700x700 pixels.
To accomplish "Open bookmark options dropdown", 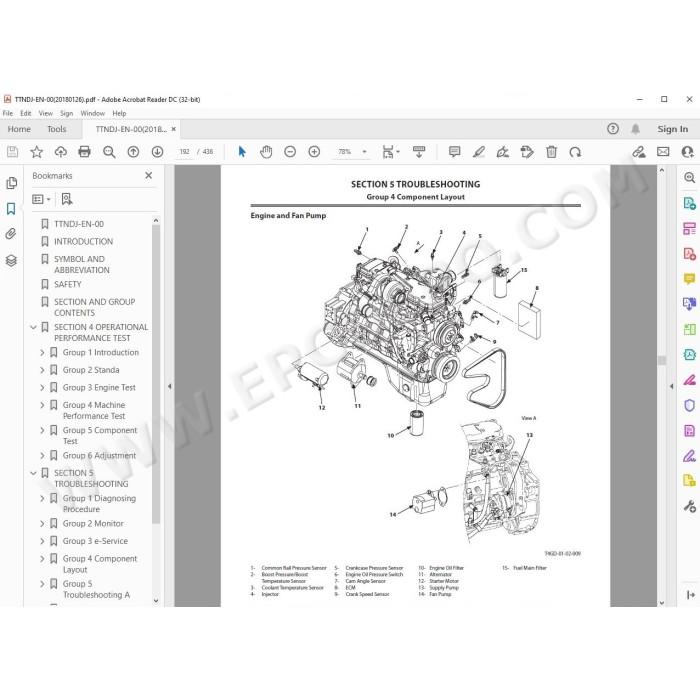I will pyautogui.click(x=42, y=199).
